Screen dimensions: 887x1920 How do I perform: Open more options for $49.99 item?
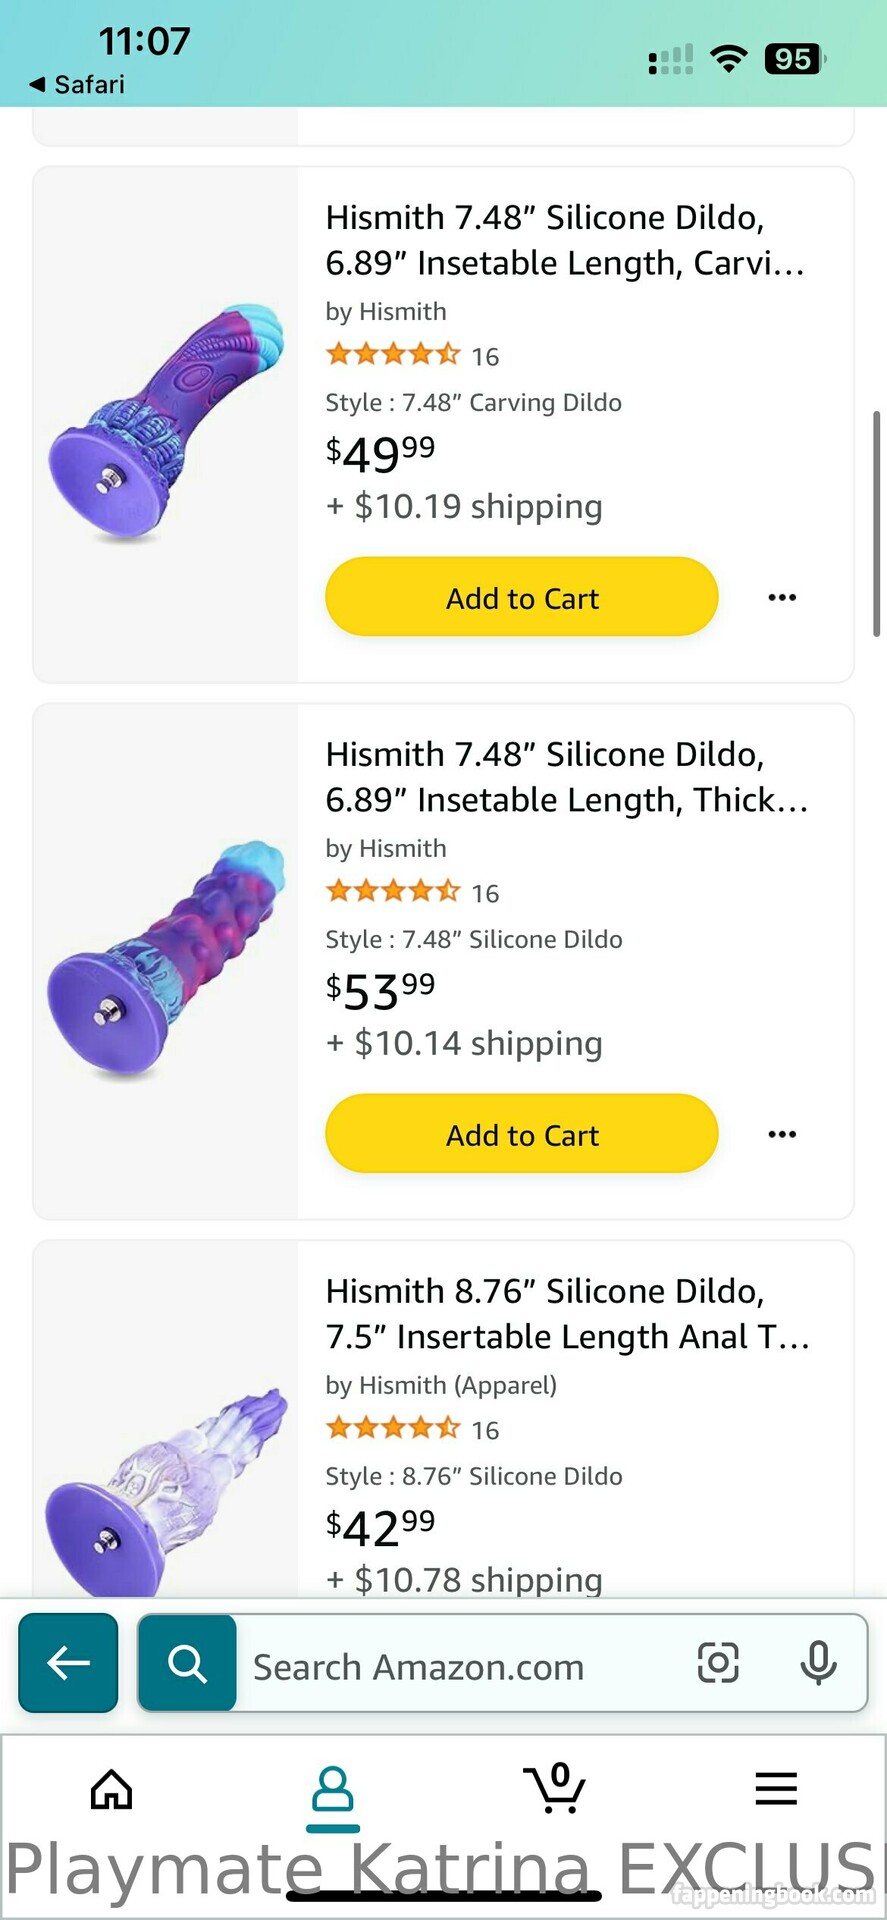point(782,598)
